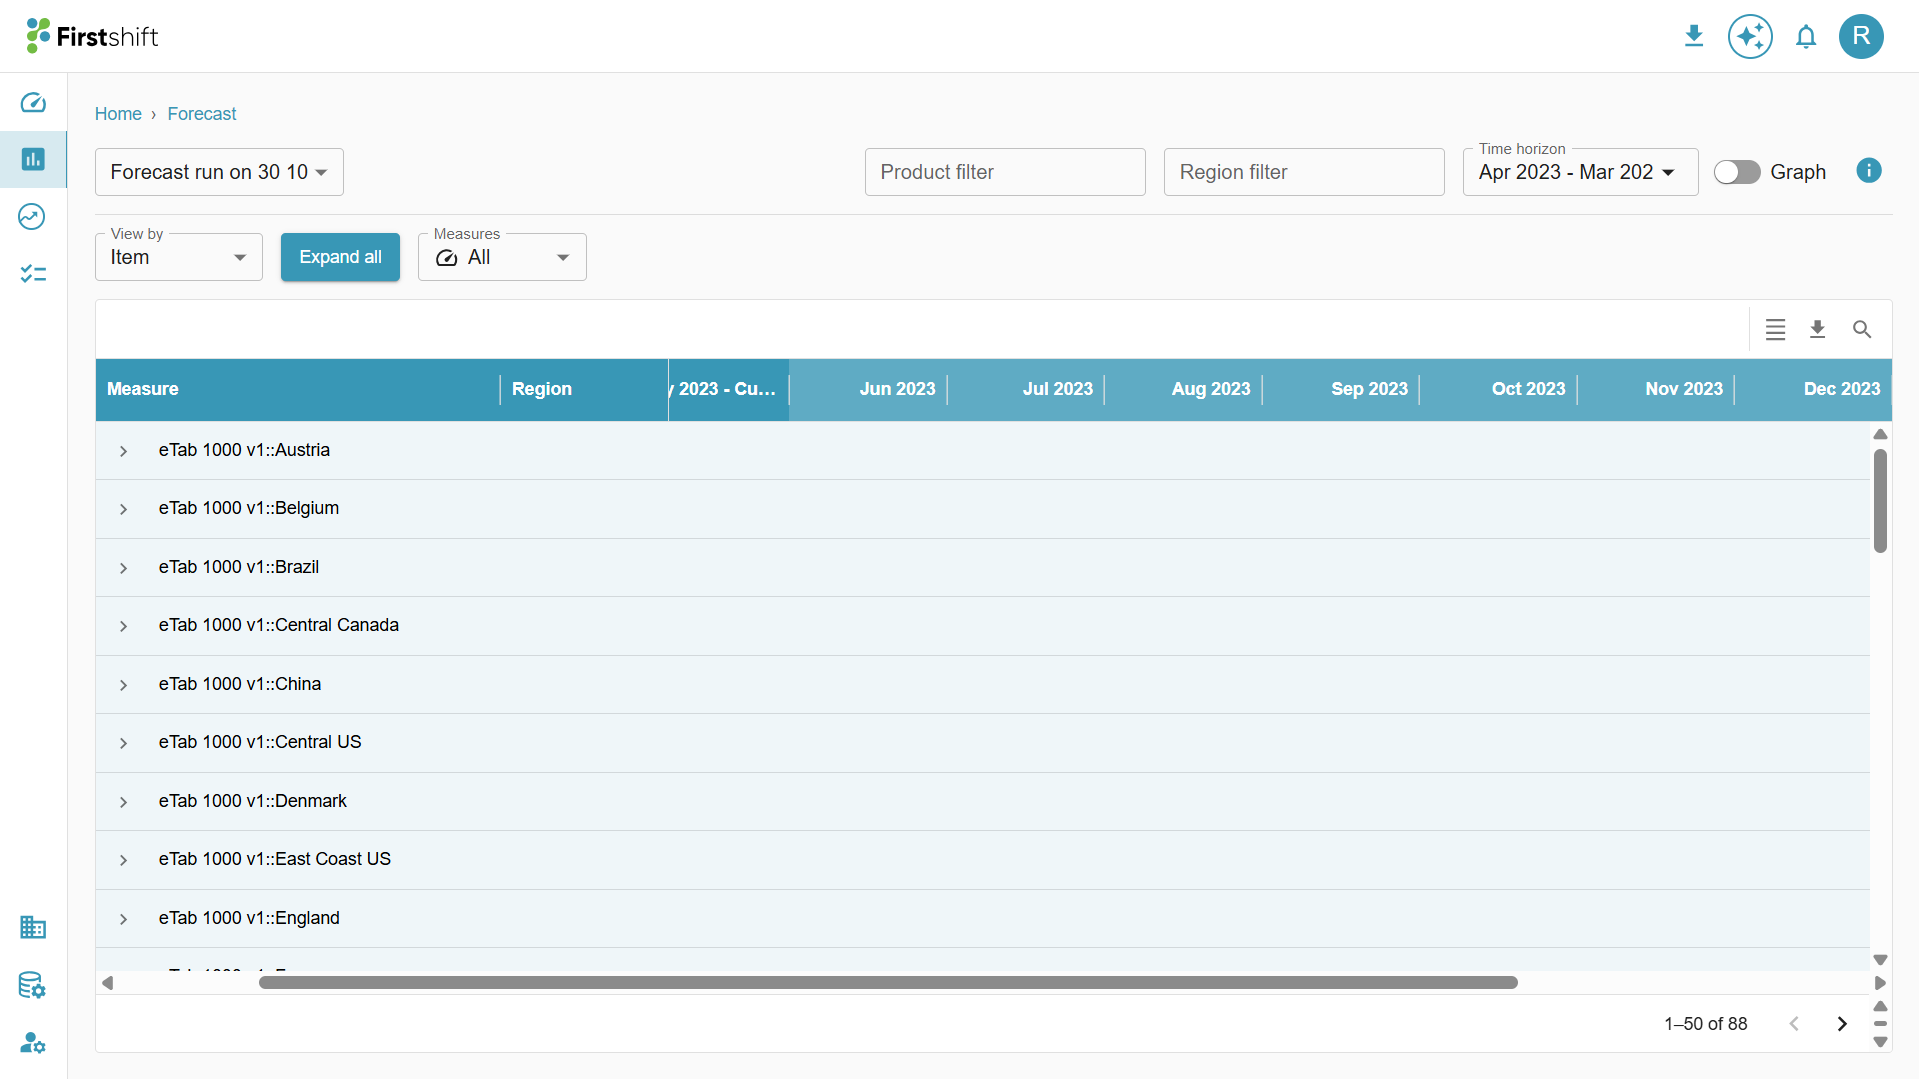Image resolution: width=1919 pixels, height=1079 pixels.
Task: Click the Dec 2023 column header
Action: point(1813,389)
